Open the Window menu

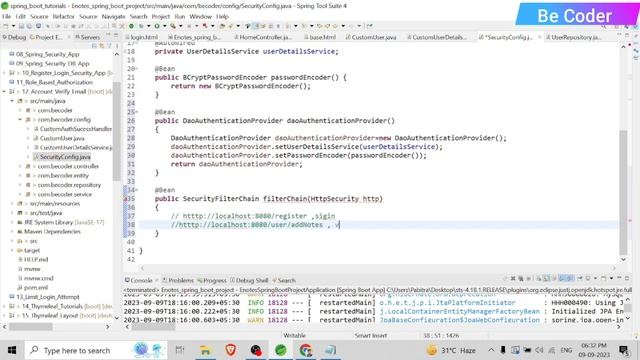tap(200, 16)
